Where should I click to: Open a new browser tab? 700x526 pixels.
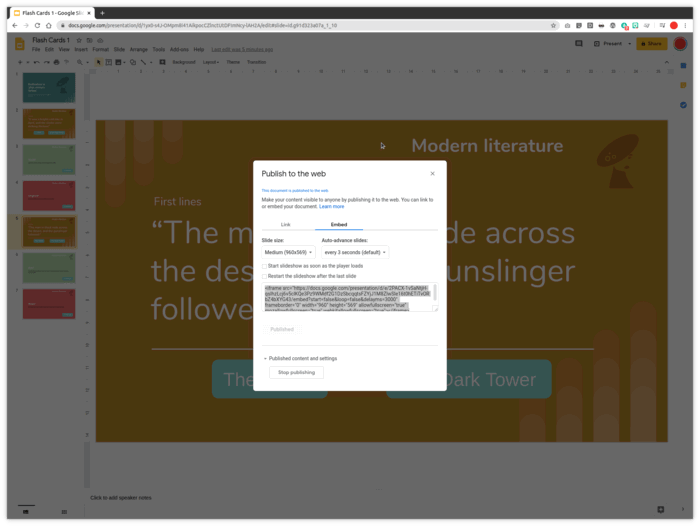pos(102,13)
